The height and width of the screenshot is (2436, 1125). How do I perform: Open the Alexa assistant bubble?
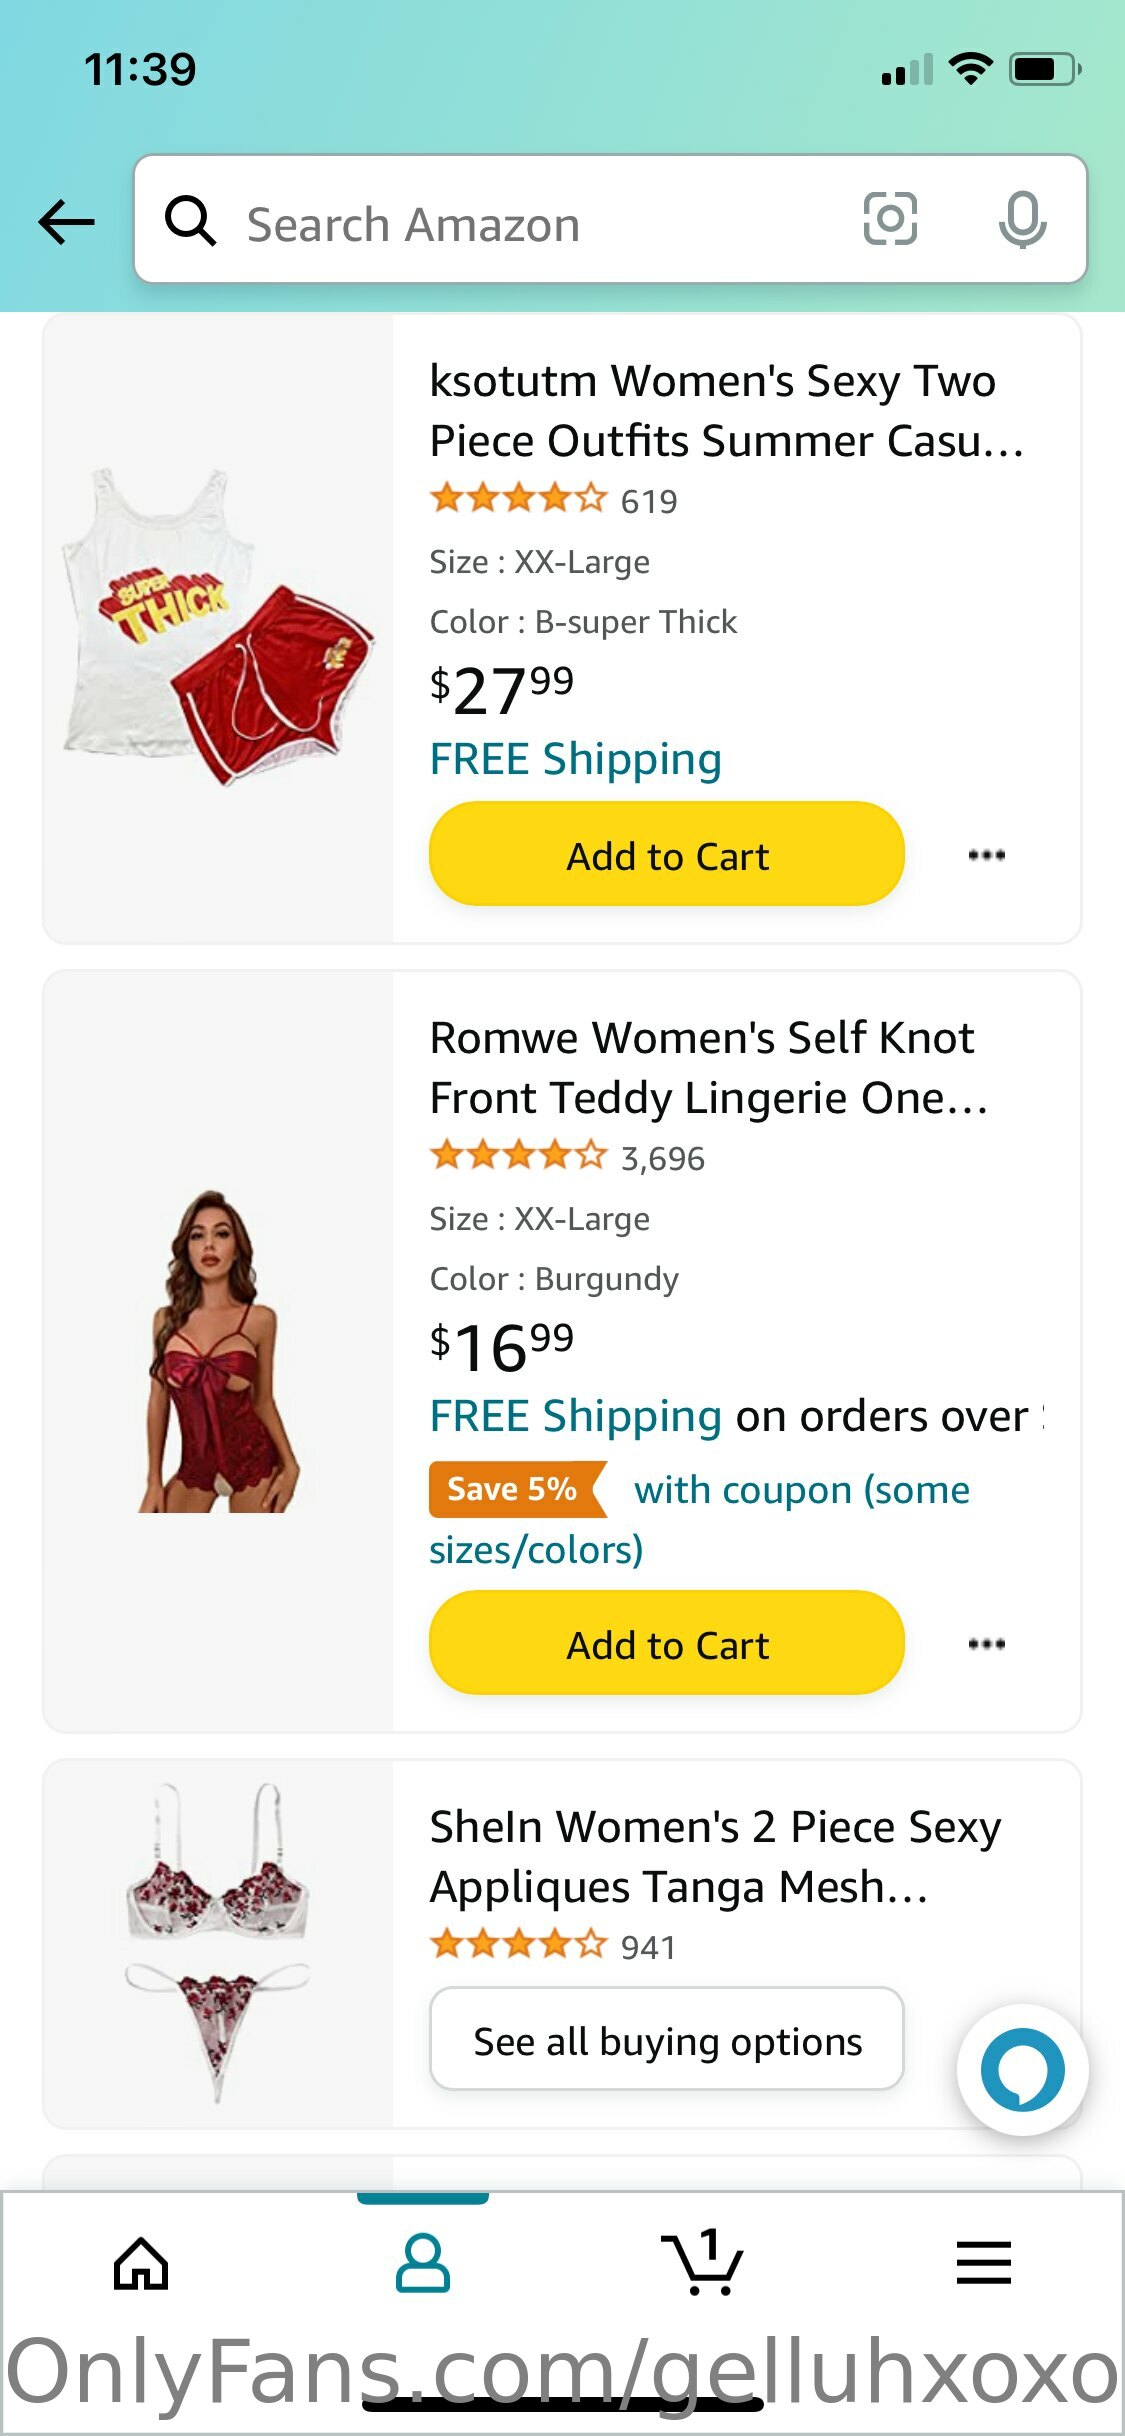[x=1021, y=2069]
